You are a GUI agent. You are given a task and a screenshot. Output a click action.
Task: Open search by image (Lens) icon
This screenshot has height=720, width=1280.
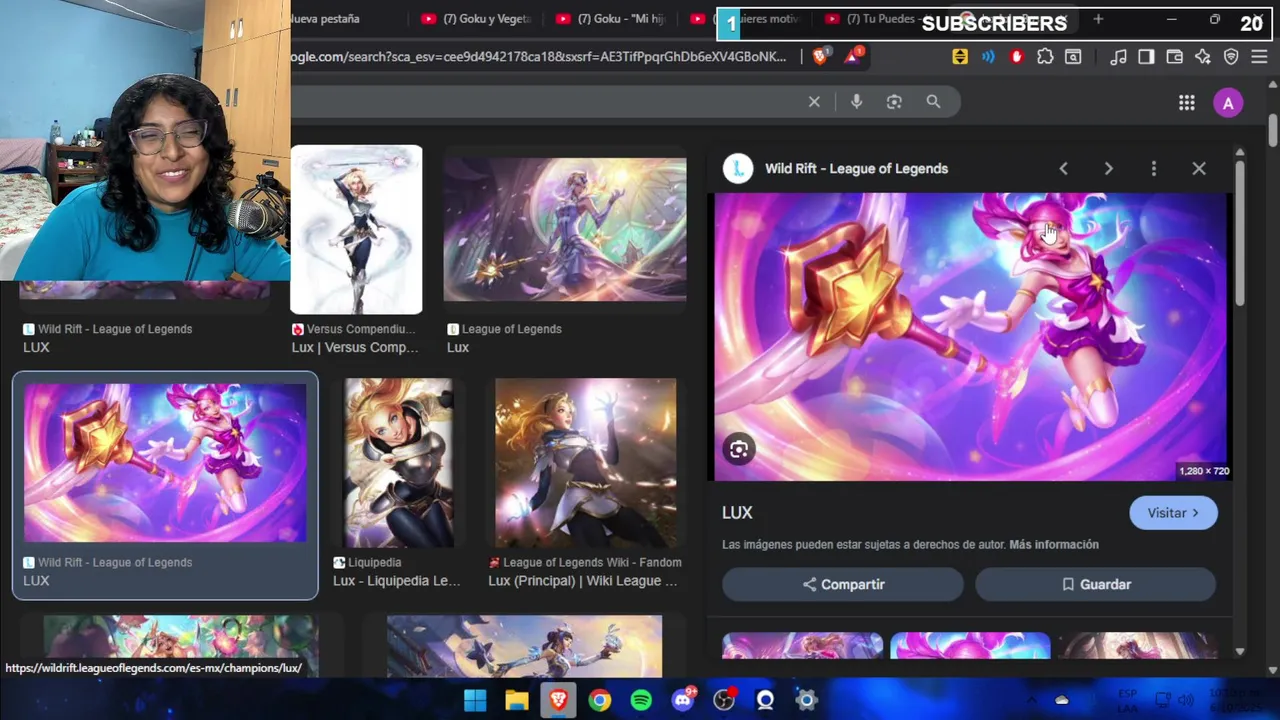pyautogui.click(x=894, y=102)
